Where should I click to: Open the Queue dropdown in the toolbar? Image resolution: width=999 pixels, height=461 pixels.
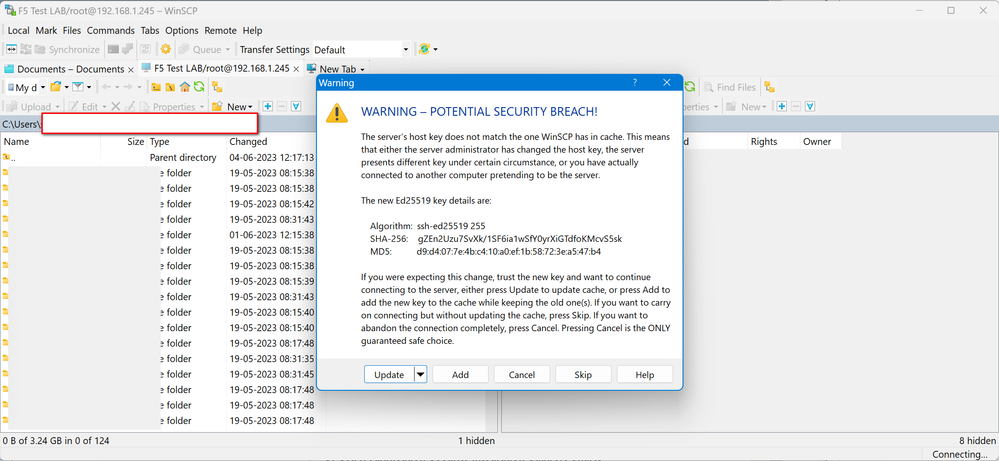click(x=204, y=49)
